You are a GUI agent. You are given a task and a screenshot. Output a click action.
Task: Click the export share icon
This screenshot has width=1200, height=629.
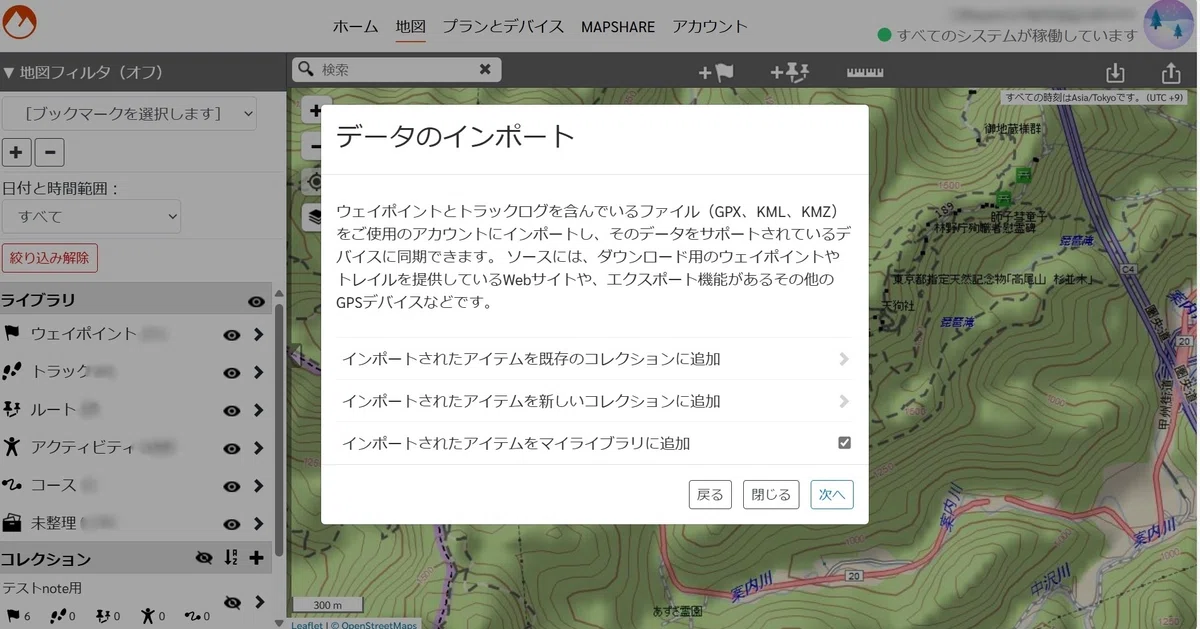coord(1171,73)
